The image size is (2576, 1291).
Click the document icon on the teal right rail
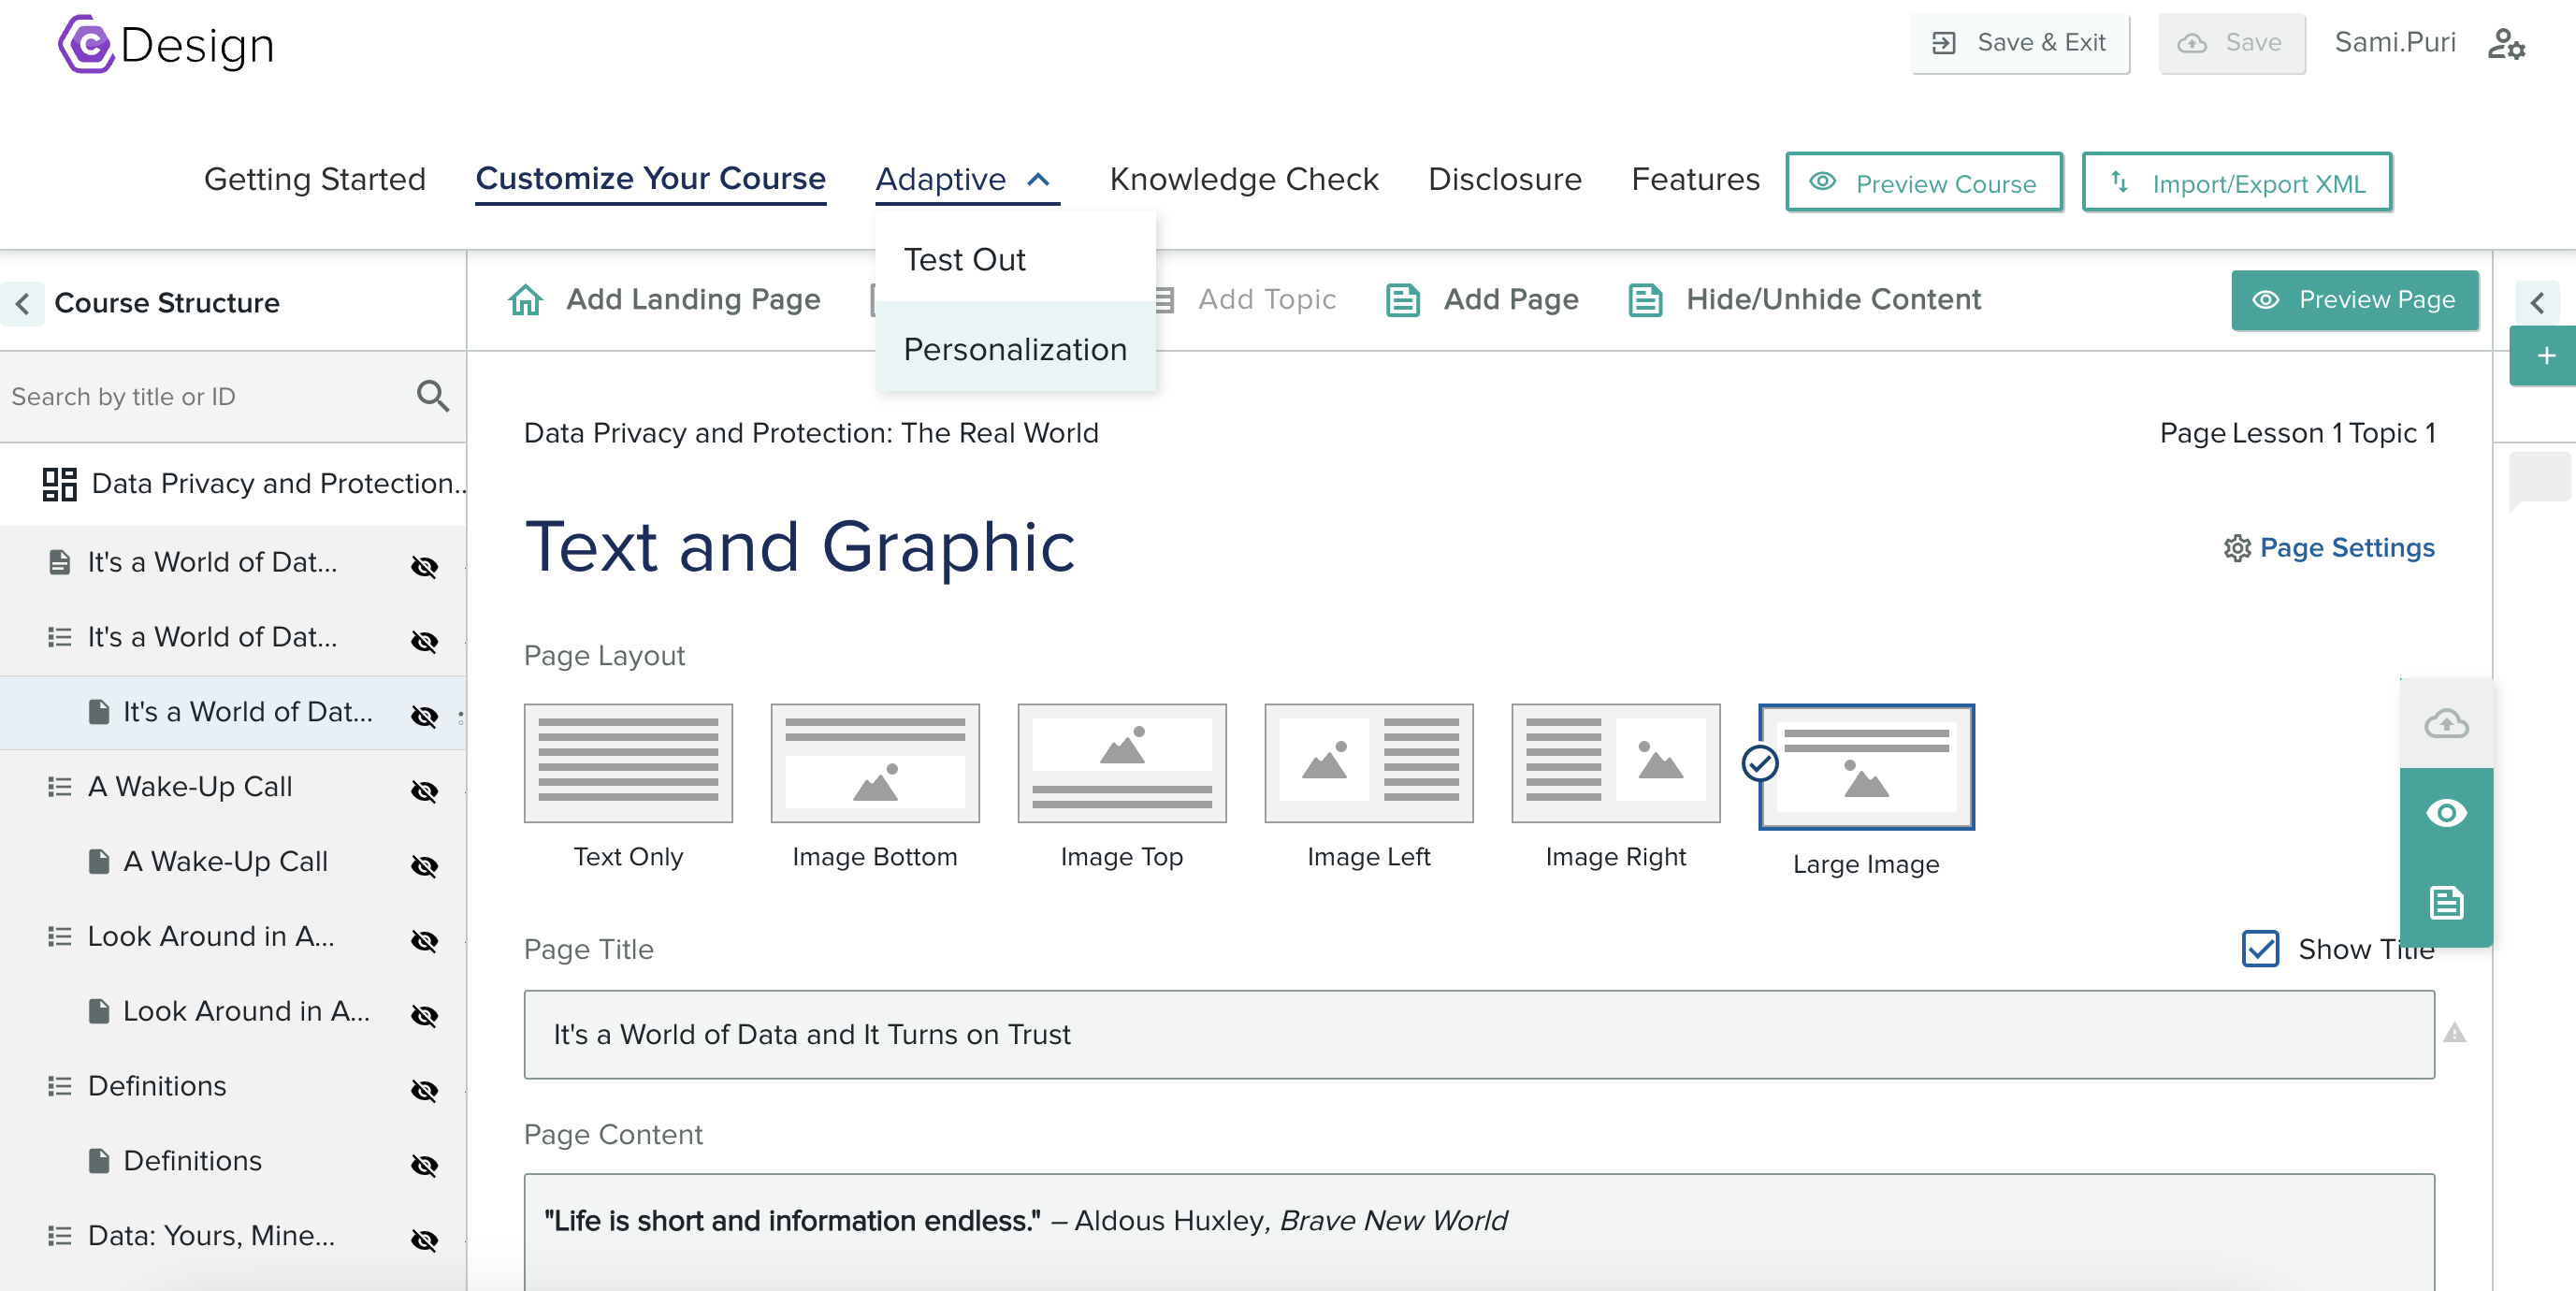2446,903
